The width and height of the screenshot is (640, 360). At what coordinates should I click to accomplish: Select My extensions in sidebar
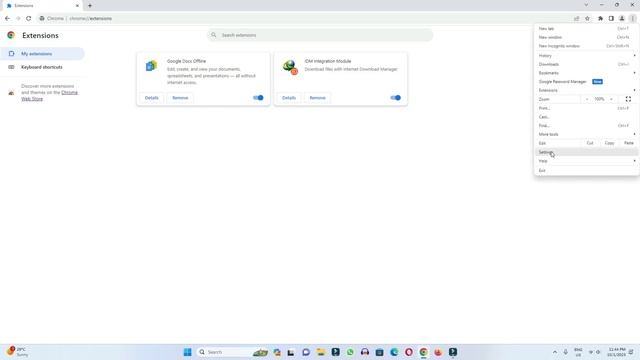(x=42, y=53)
